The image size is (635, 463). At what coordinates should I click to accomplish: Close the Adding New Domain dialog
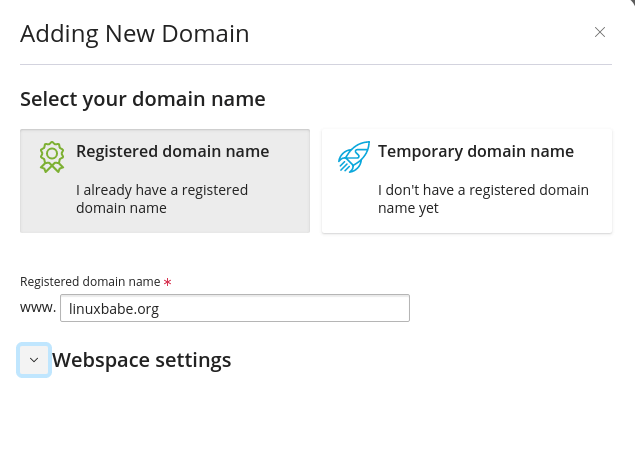[x=600, y=32]
